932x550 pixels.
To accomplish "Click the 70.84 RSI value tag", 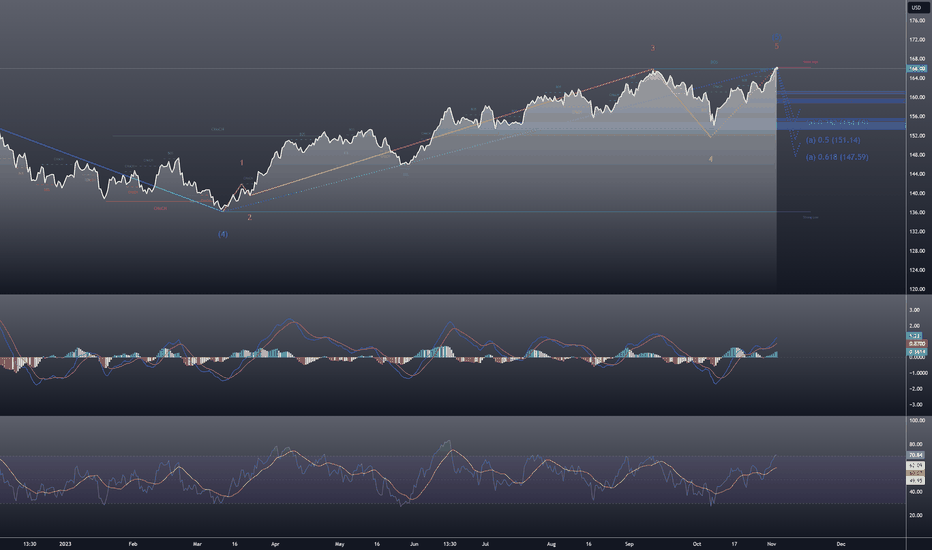I will click(916, 455).
